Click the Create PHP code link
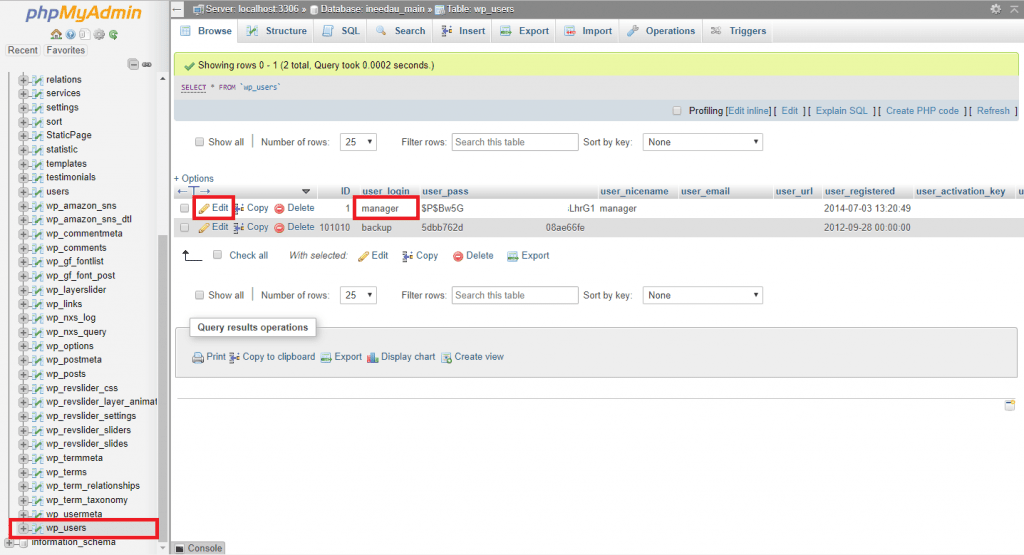This screenshot has width=1024, height=555. (922, 111)
